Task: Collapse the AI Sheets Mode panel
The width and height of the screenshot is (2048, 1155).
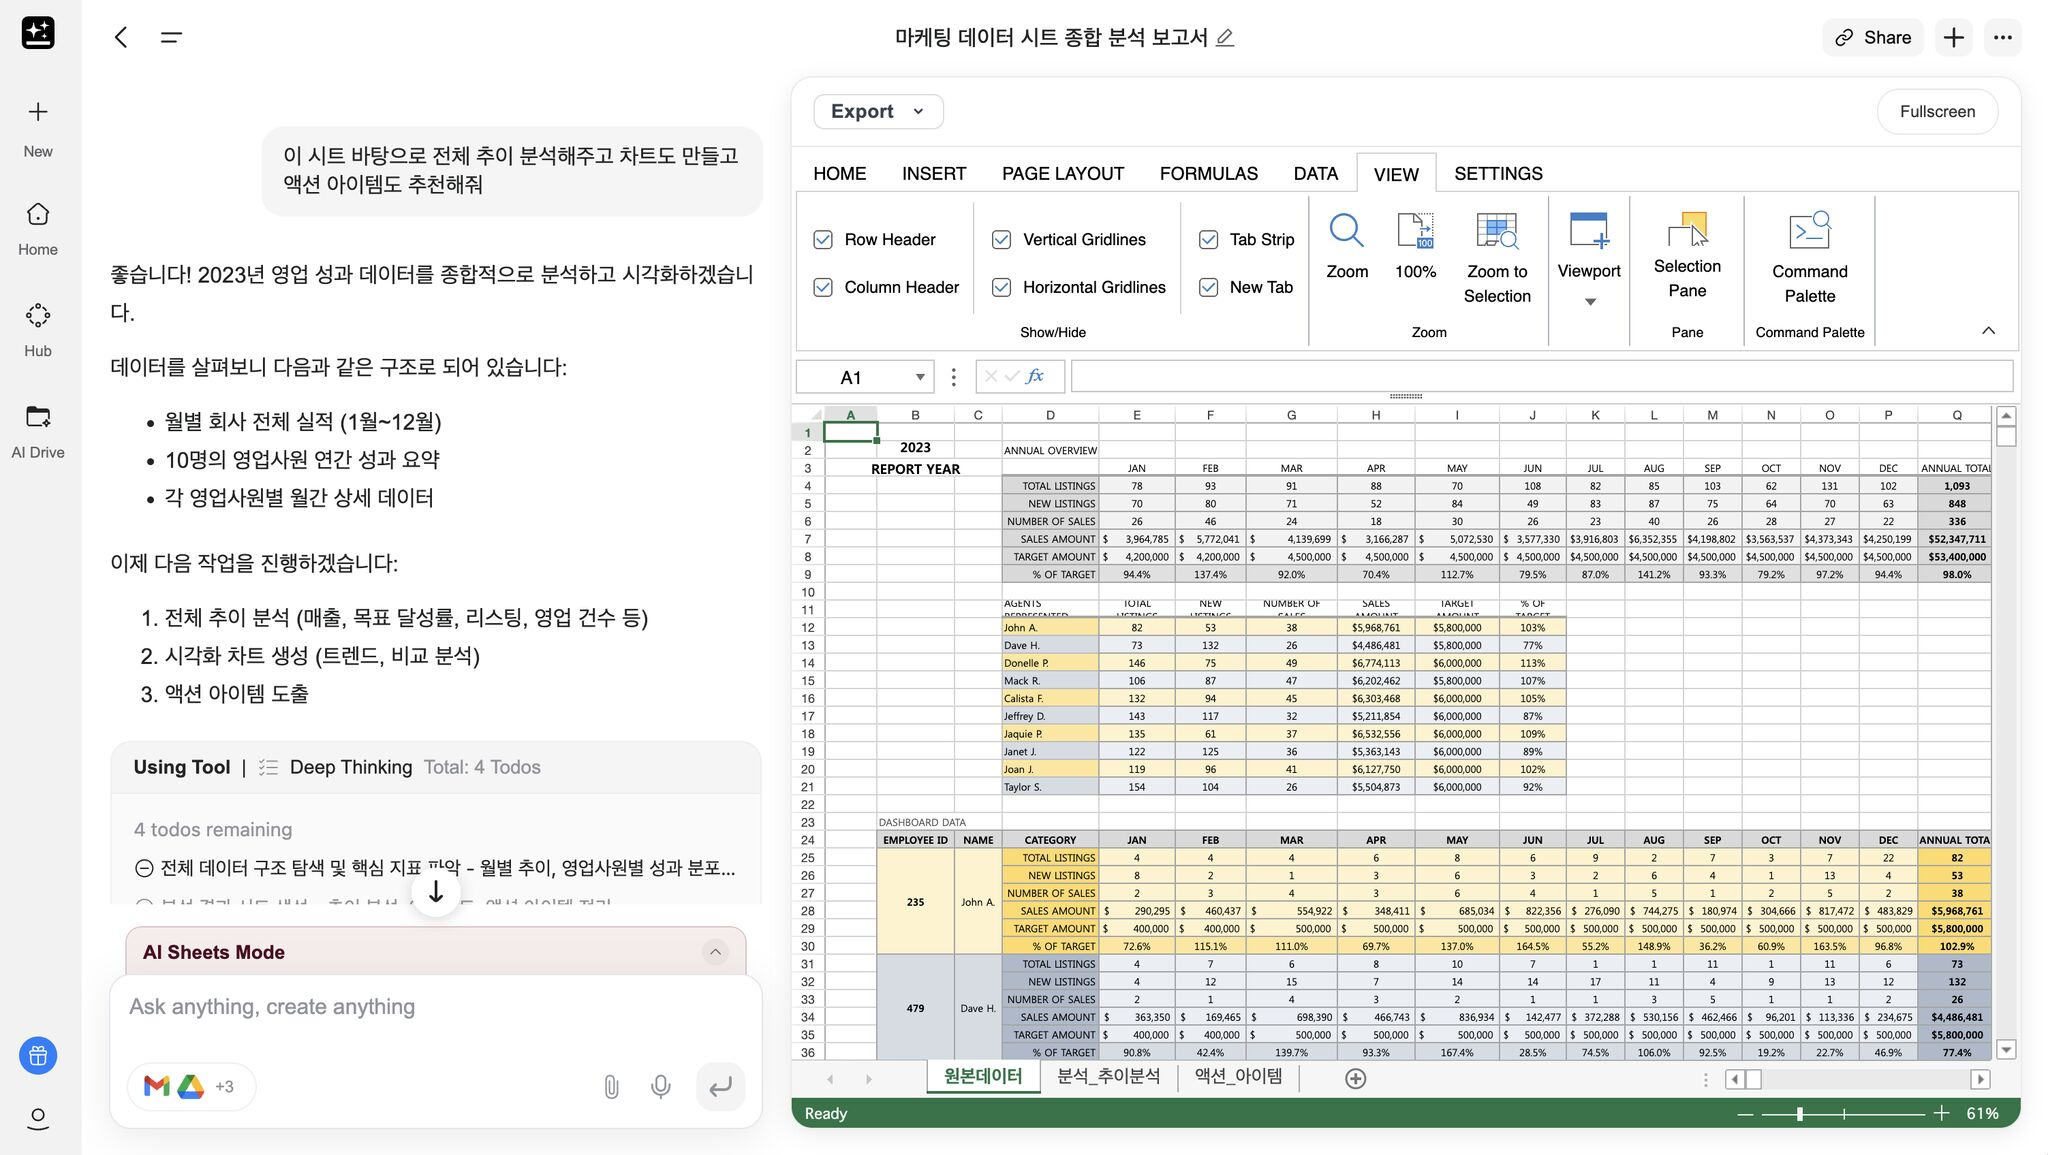Action: 715,952
